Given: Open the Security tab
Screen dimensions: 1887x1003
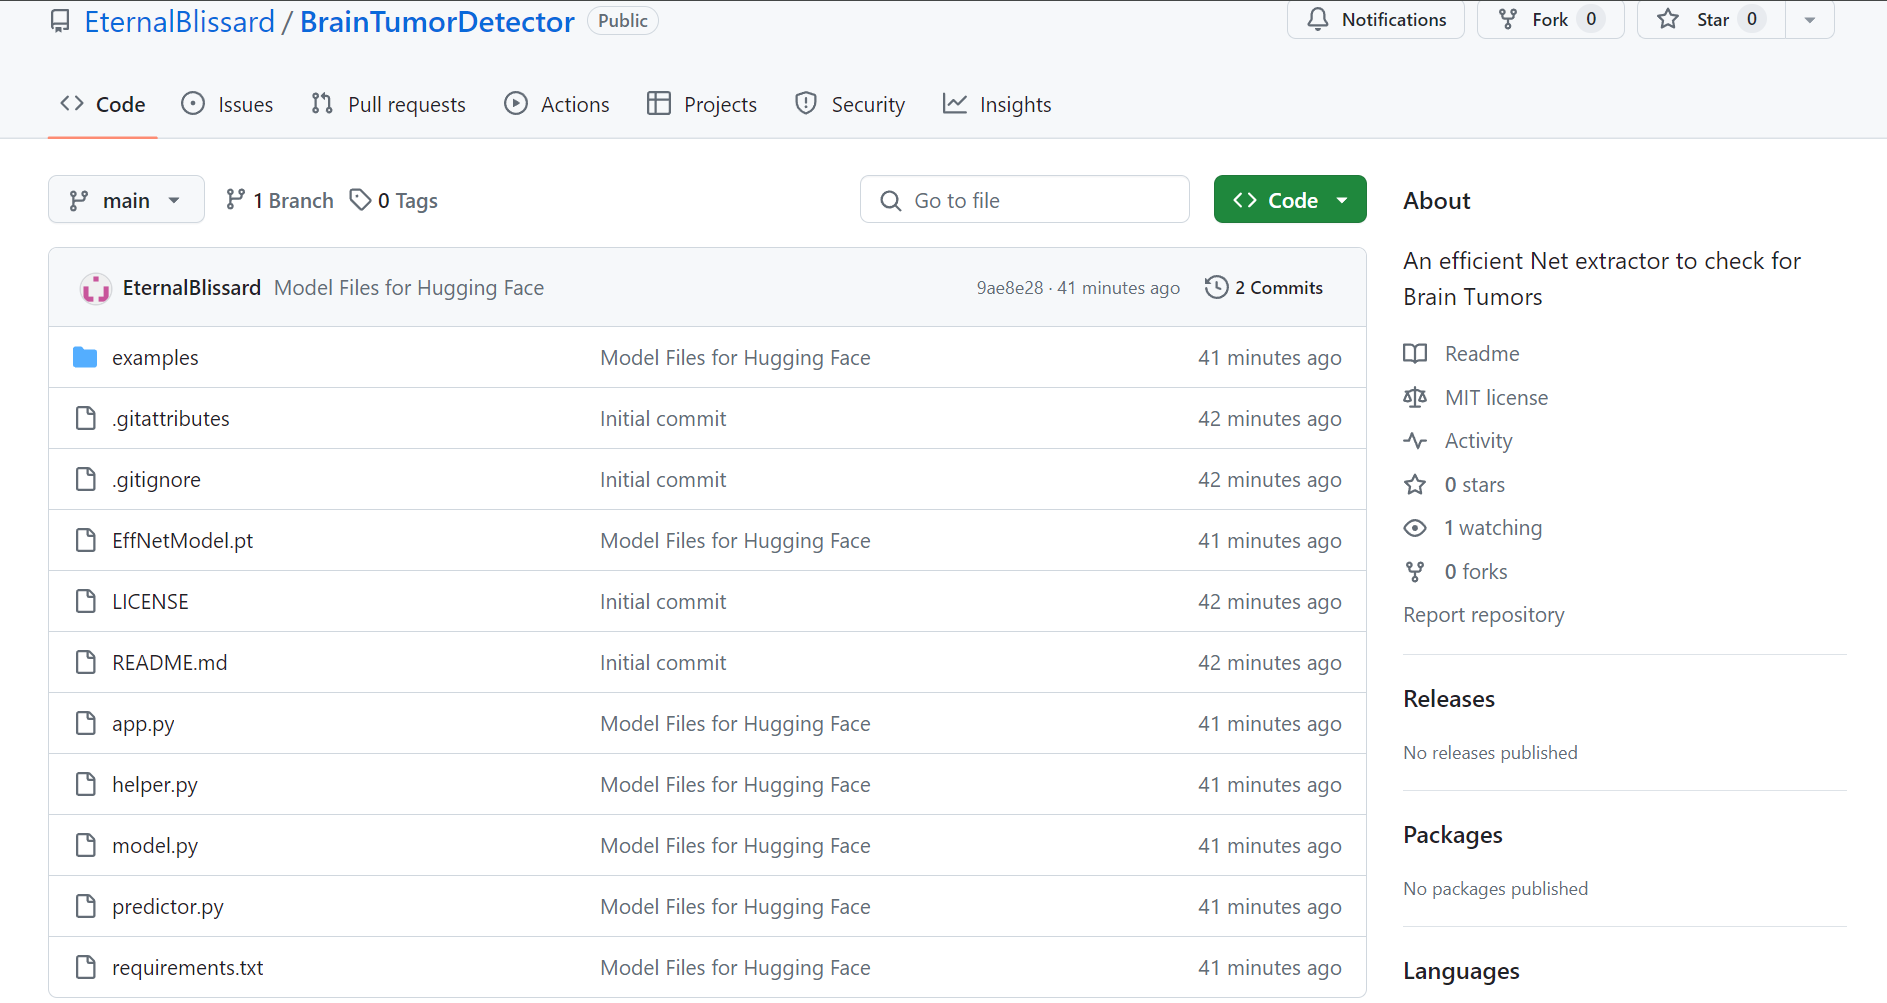Looking at the screenshot, I should tap(850, 104).
